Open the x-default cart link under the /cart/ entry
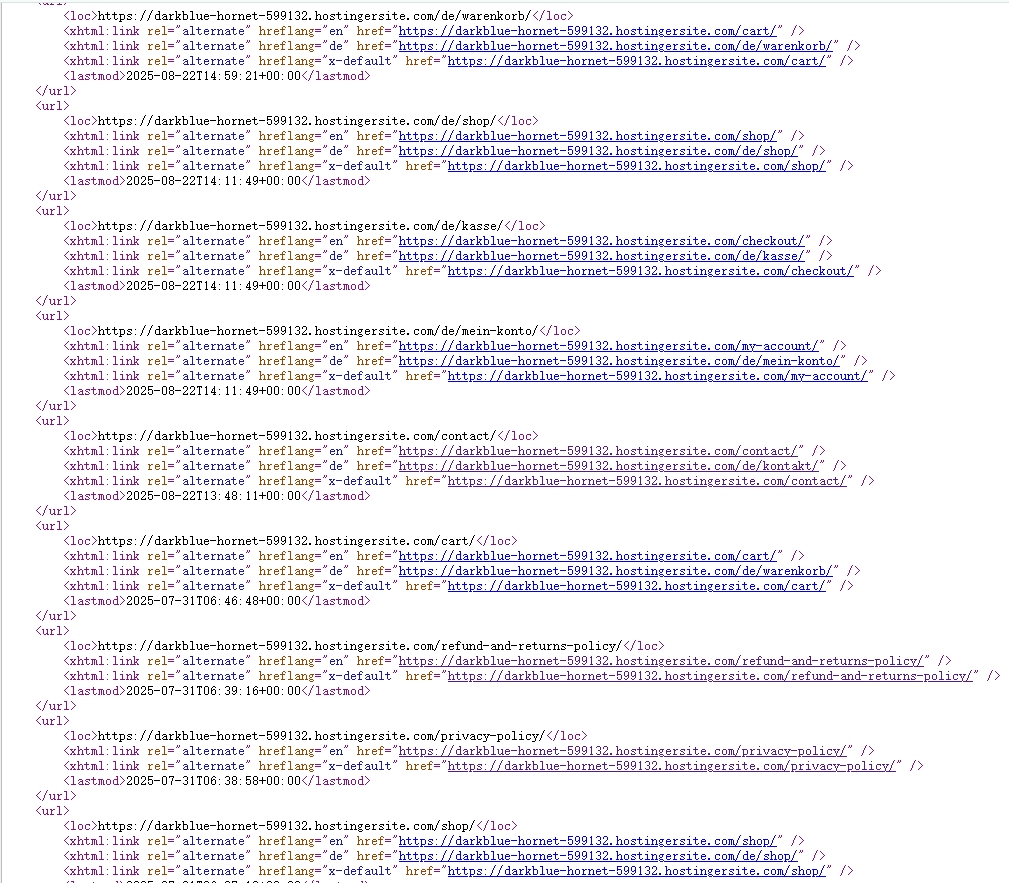This screenshot has height=883, width=1009. coord(636,586)
